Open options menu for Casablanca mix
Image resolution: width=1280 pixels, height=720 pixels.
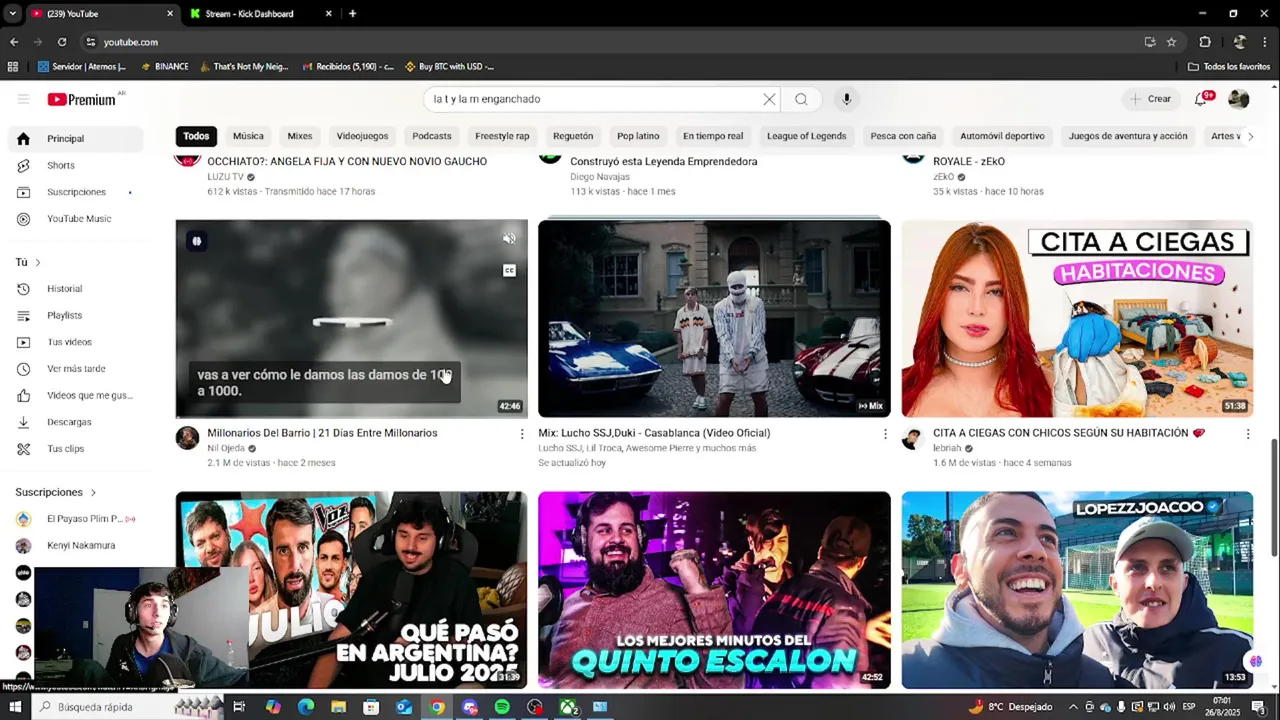click(884, 434)
